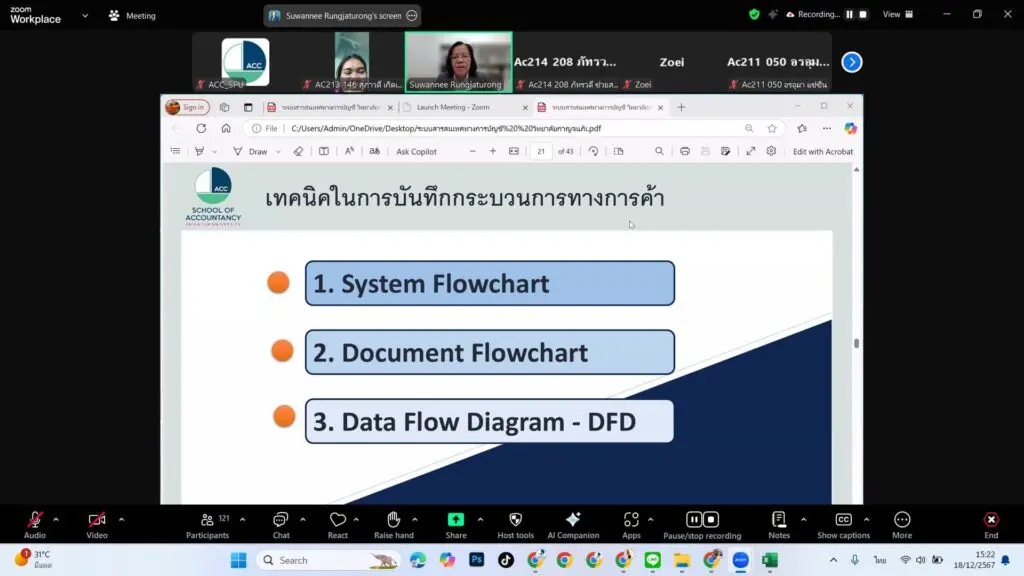Pause recording from the top Recording indicator
Screen dimensions: 1024x576
click(x=849, y=14)
